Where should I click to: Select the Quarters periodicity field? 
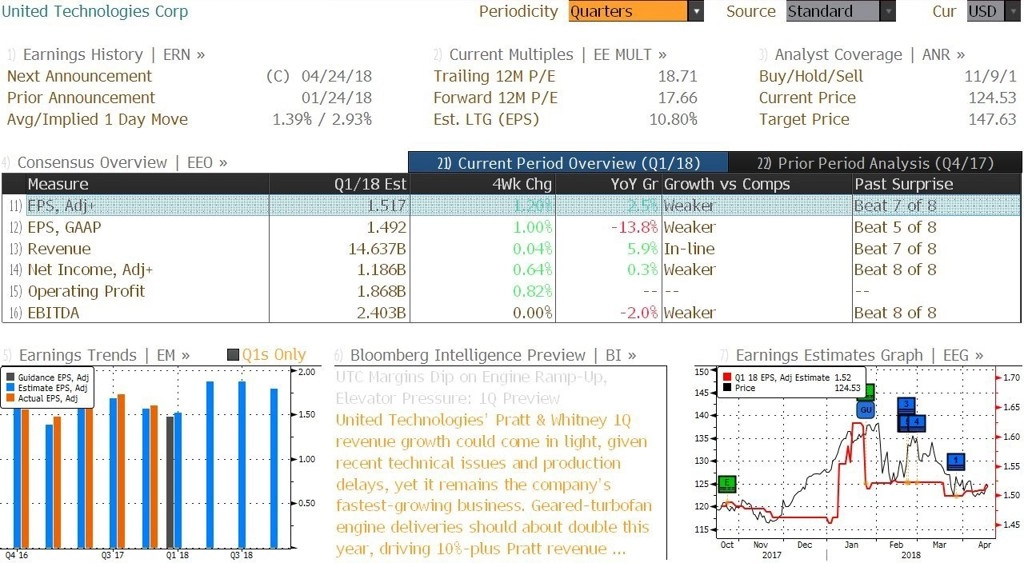628,11
